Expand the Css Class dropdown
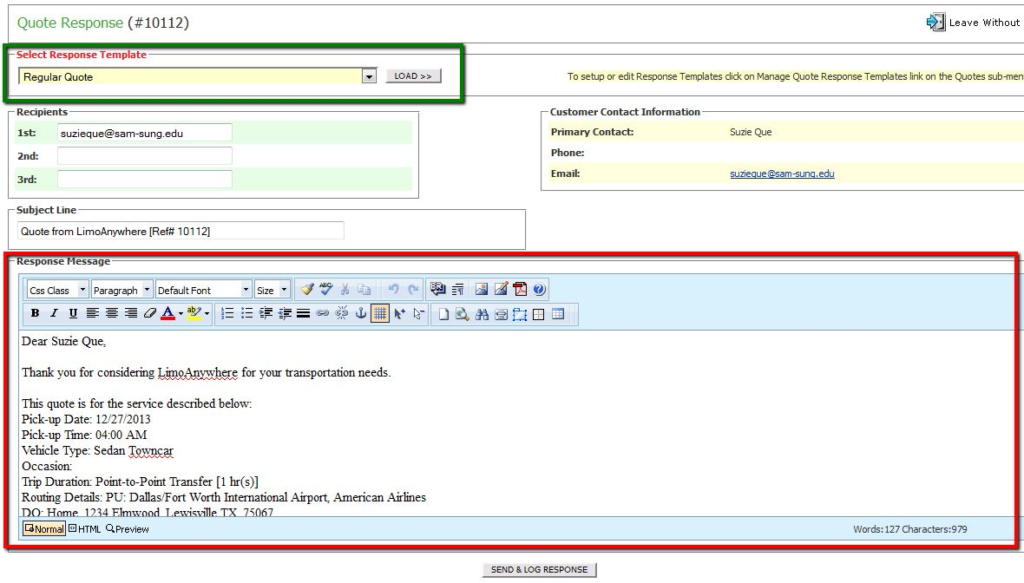The height and width of the screenshot is (583, 1024). (x=80, y=290)
